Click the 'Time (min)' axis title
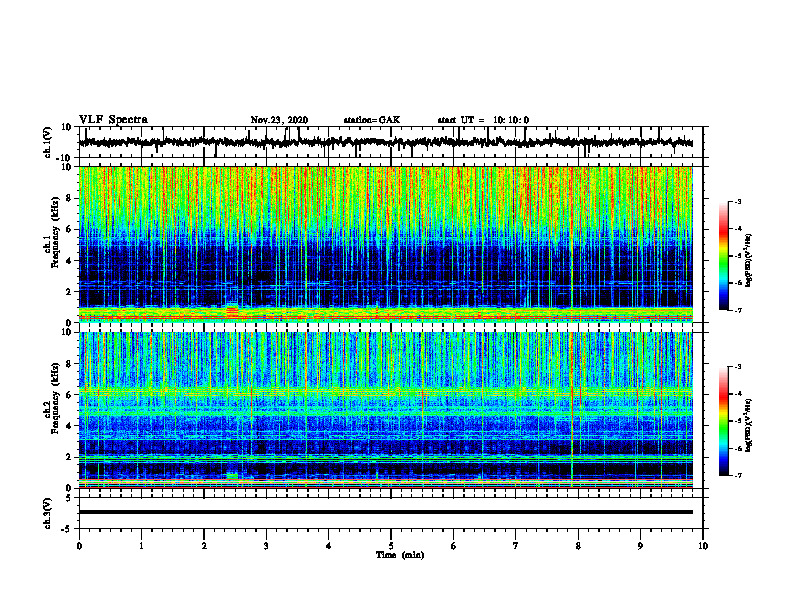Viewport: 792px width, 612px height. coord(400,555)
